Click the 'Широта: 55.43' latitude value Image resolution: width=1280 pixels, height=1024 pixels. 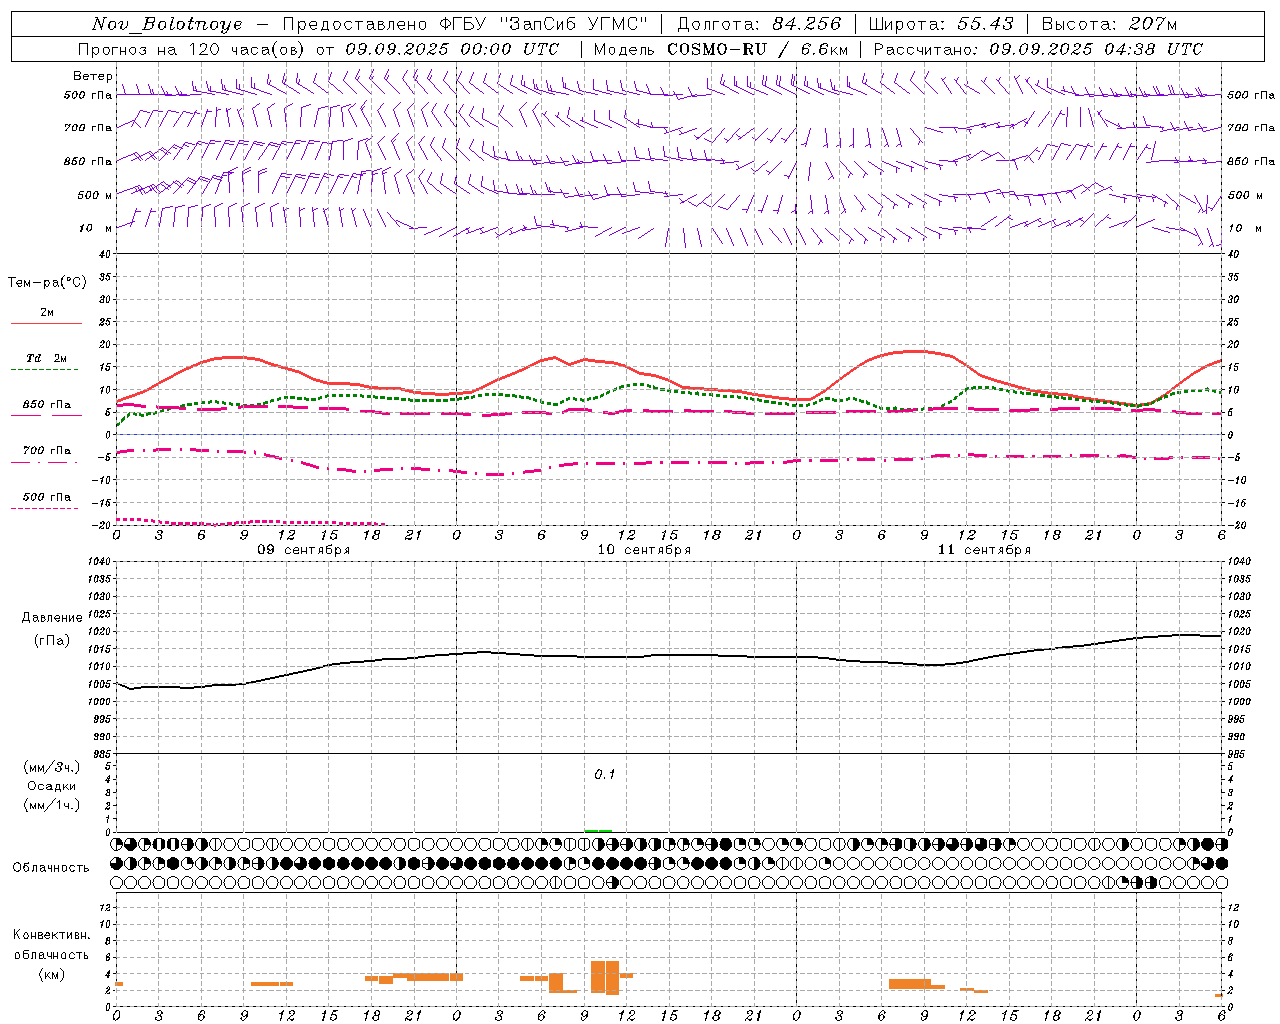[941, 24]
